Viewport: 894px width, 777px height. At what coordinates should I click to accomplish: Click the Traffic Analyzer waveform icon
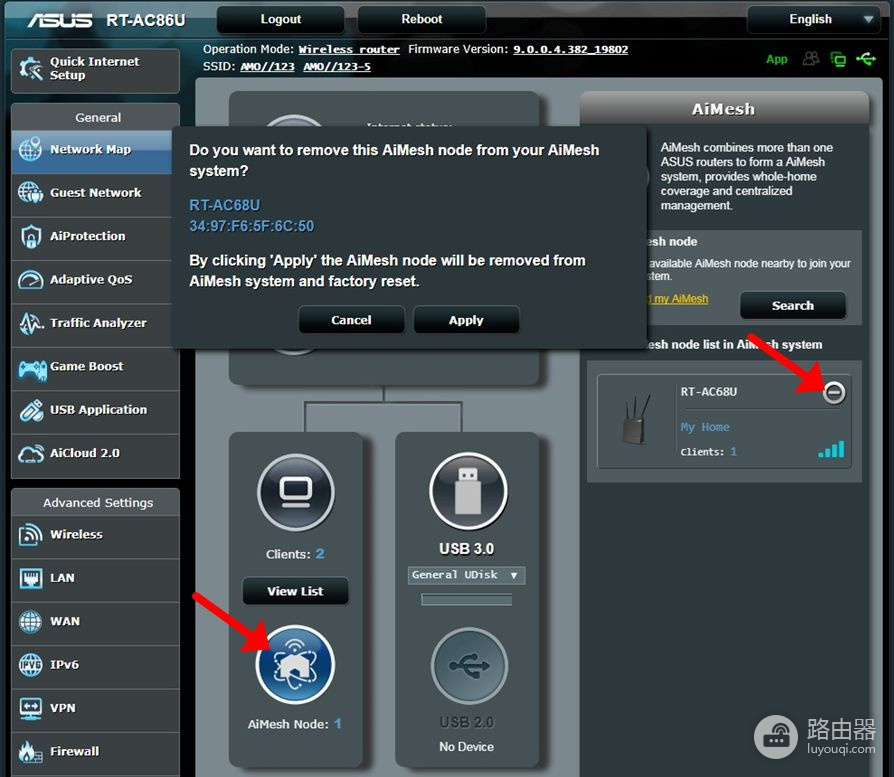(31, 323)
